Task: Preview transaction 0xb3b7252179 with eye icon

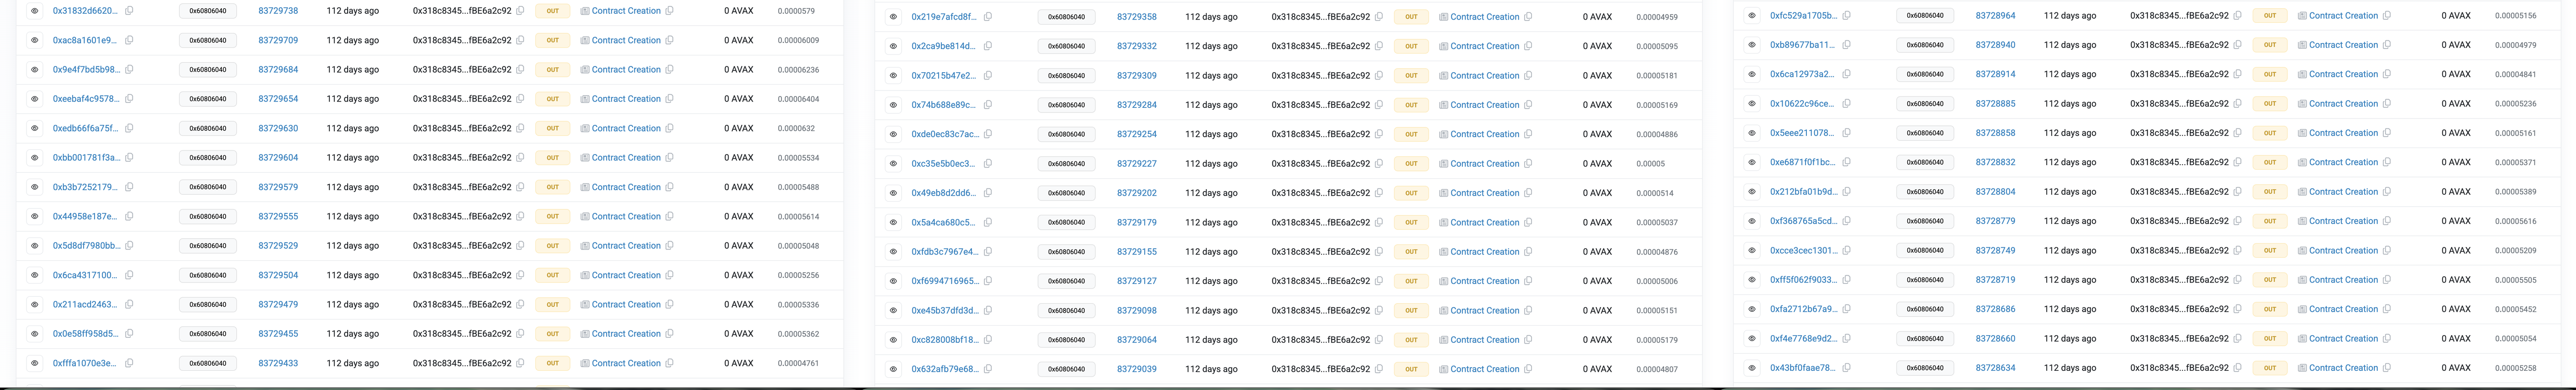Action: click(x=35, y=187)
